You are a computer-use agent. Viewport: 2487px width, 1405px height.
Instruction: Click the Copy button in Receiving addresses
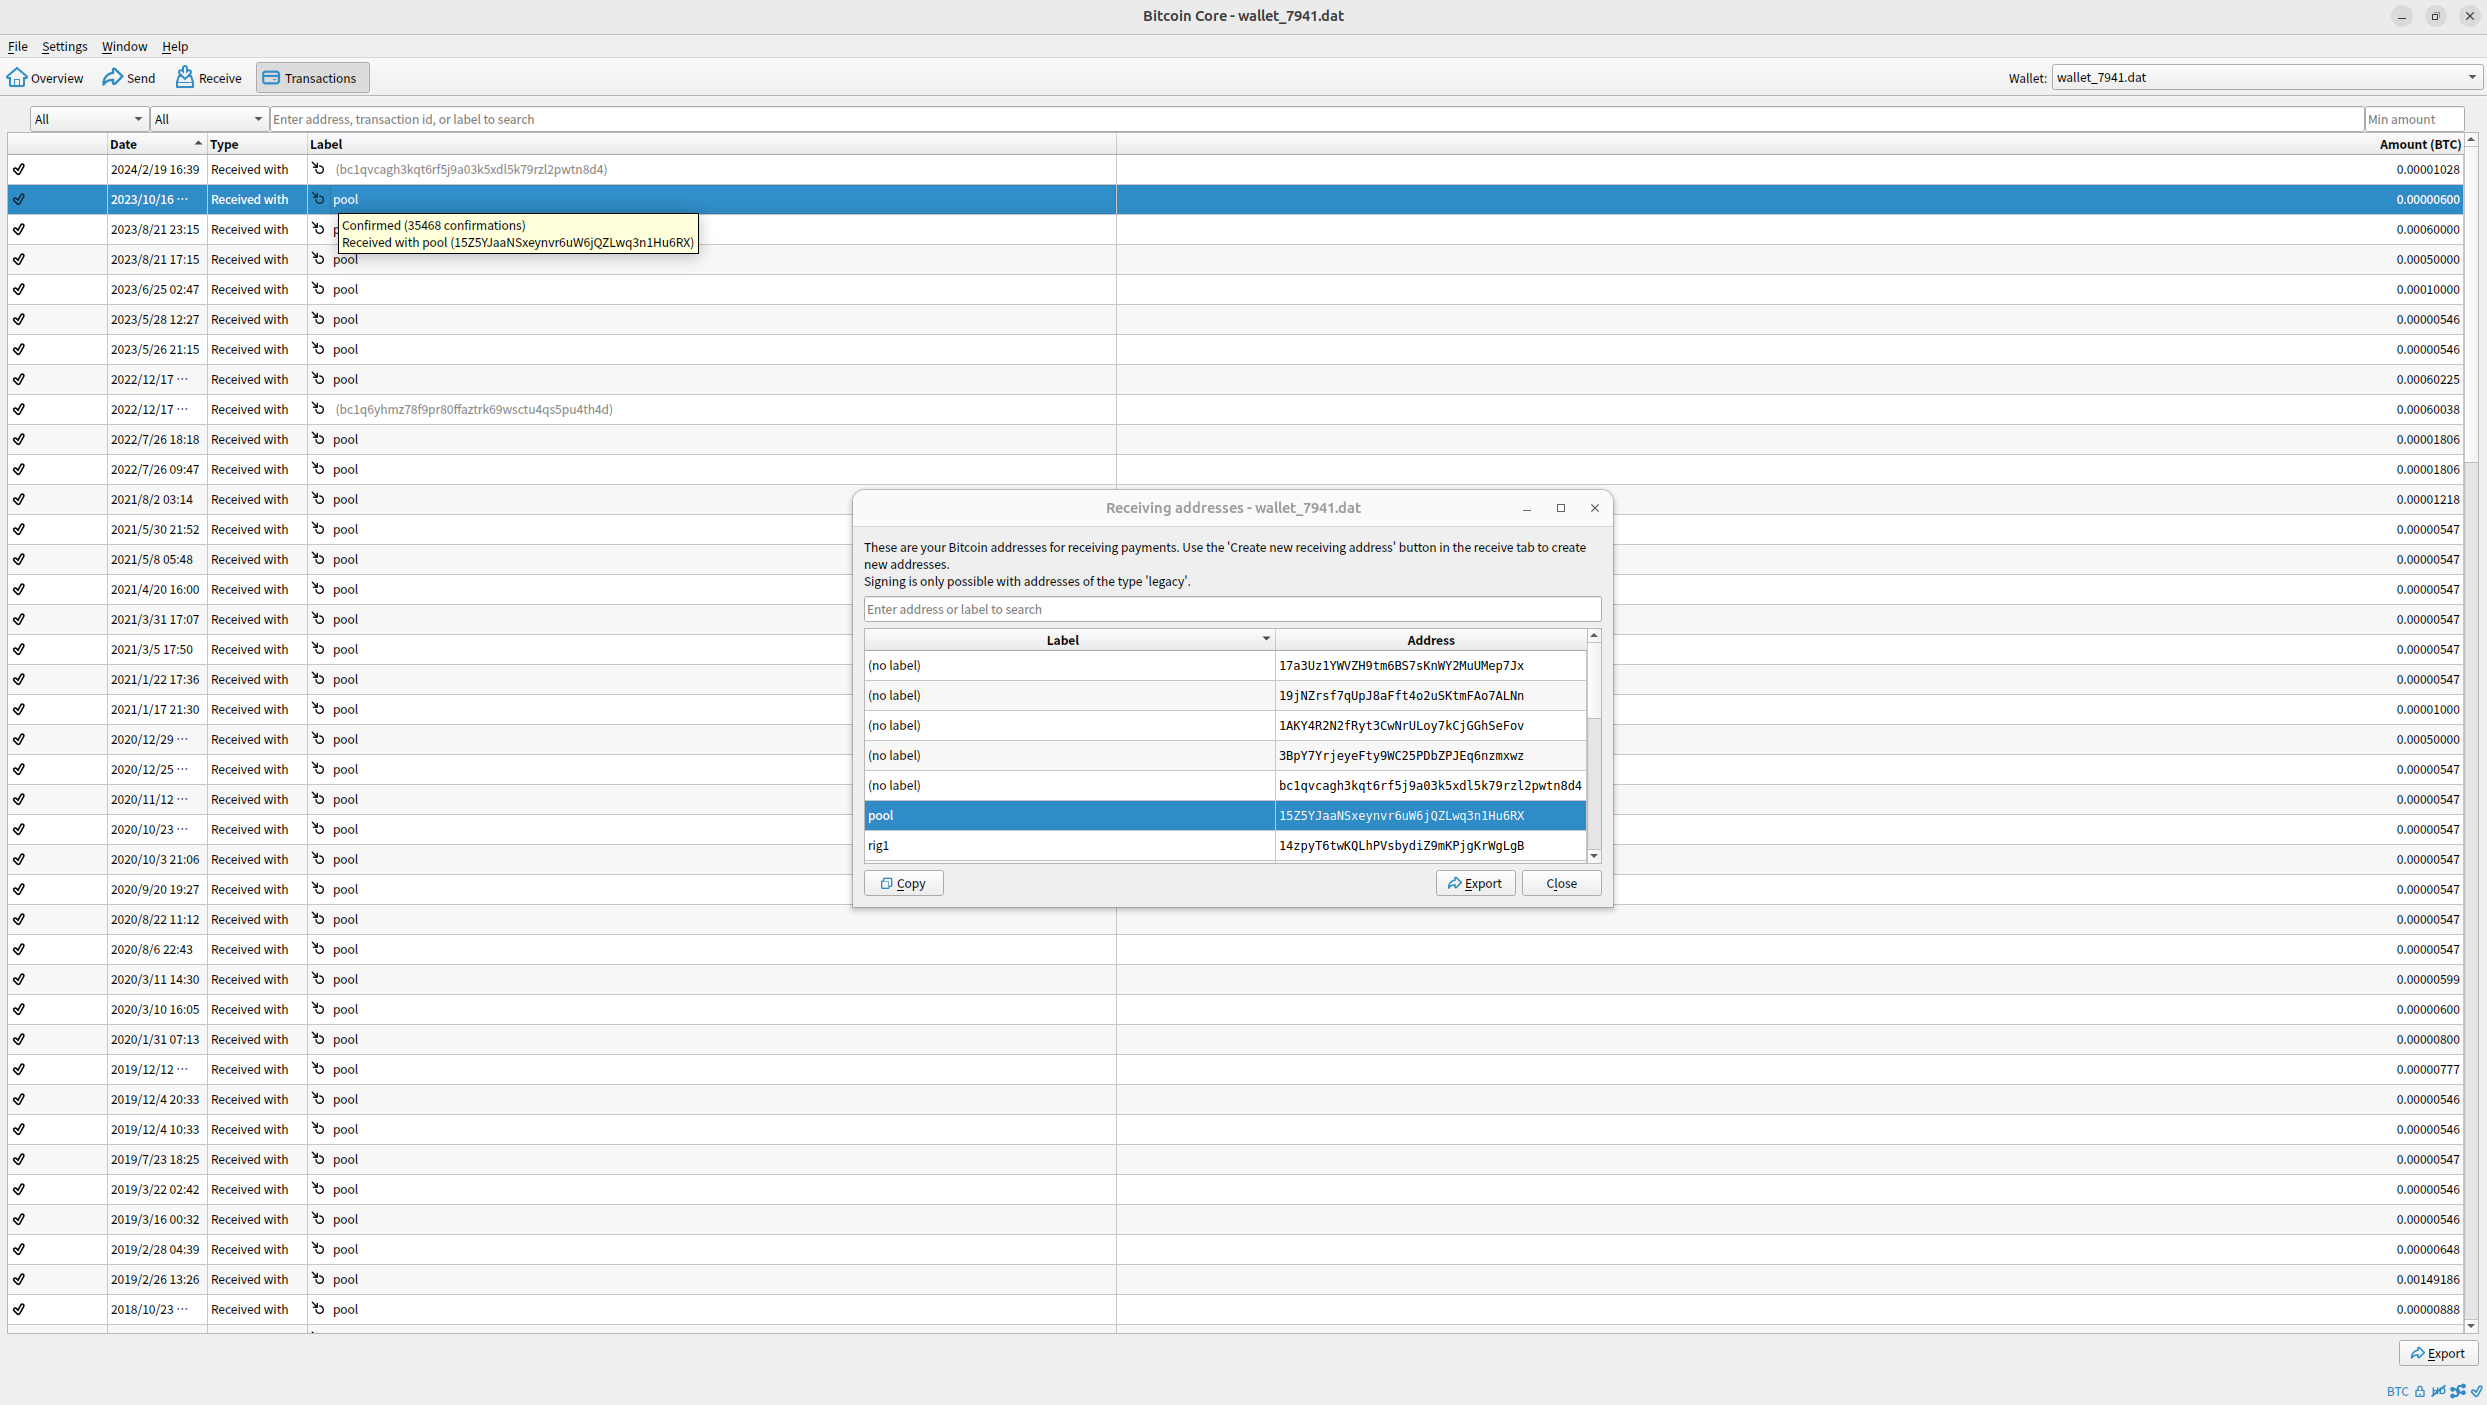903,883
